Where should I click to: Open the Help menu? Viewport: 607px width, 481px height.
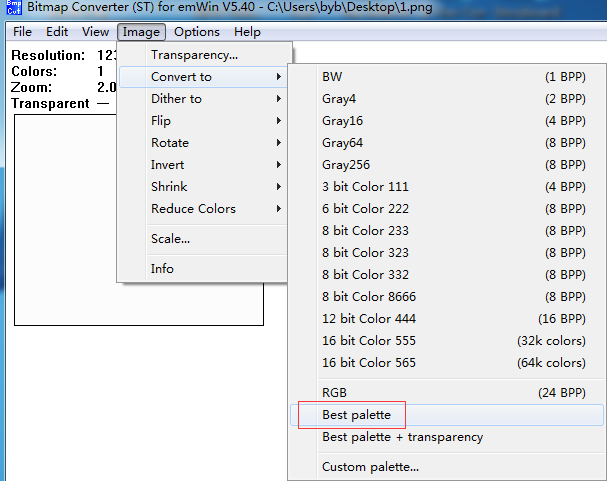[x=247, y=32]
